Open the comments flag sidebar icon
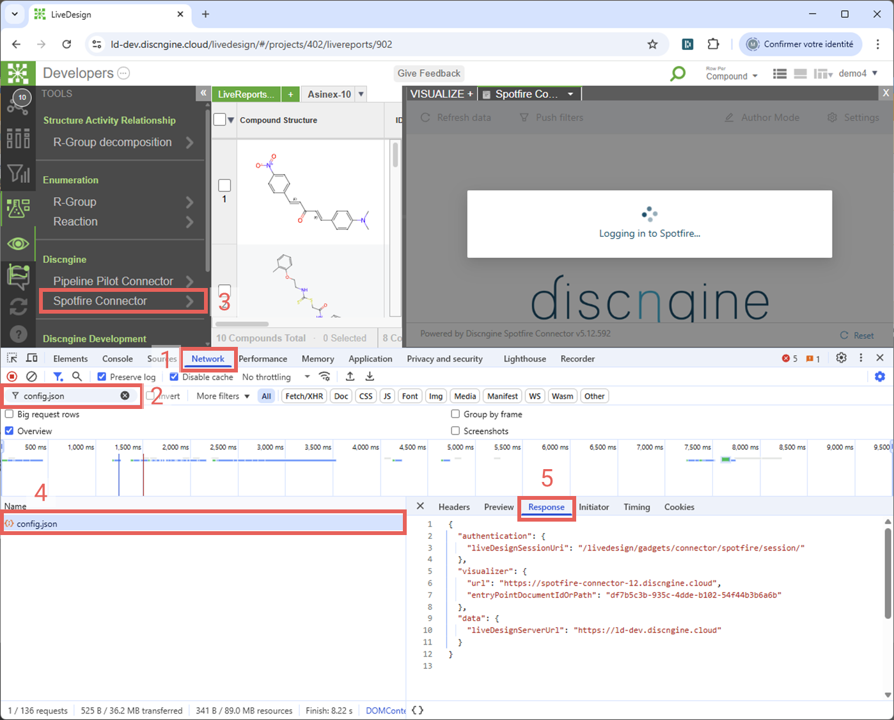This screenshot has width=894, height=720. (18, 277)
